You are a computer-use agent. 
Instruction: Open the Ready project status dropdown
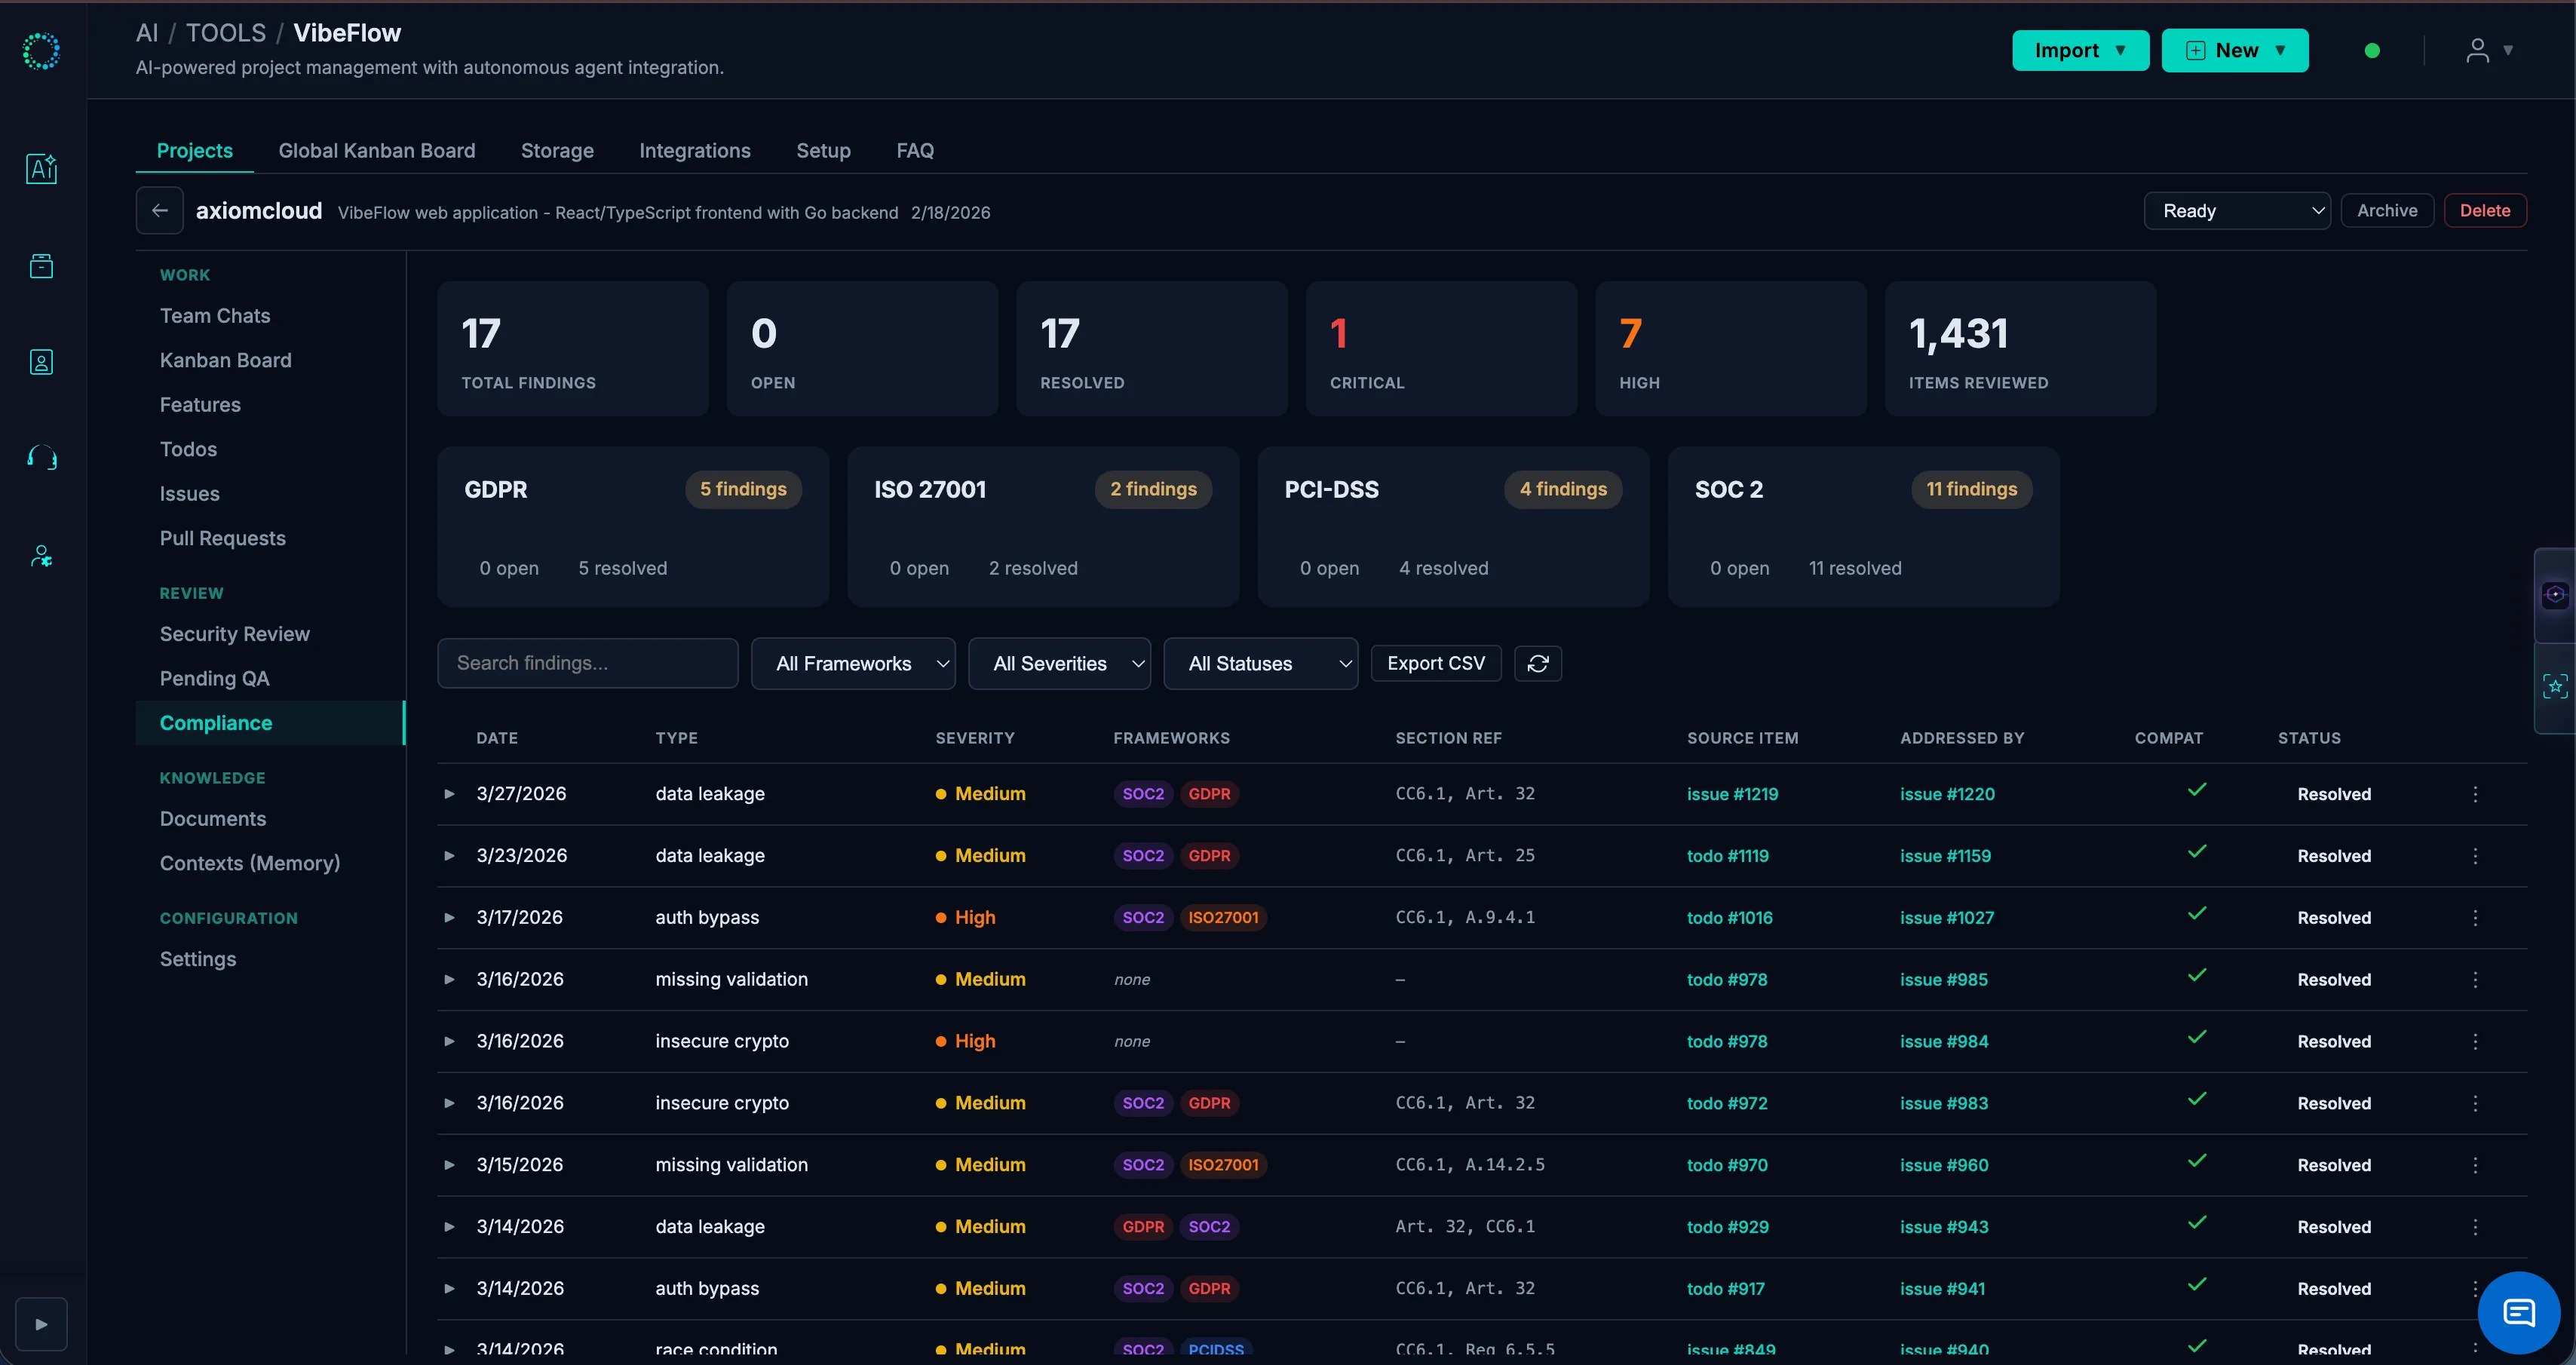point(2237,211)
